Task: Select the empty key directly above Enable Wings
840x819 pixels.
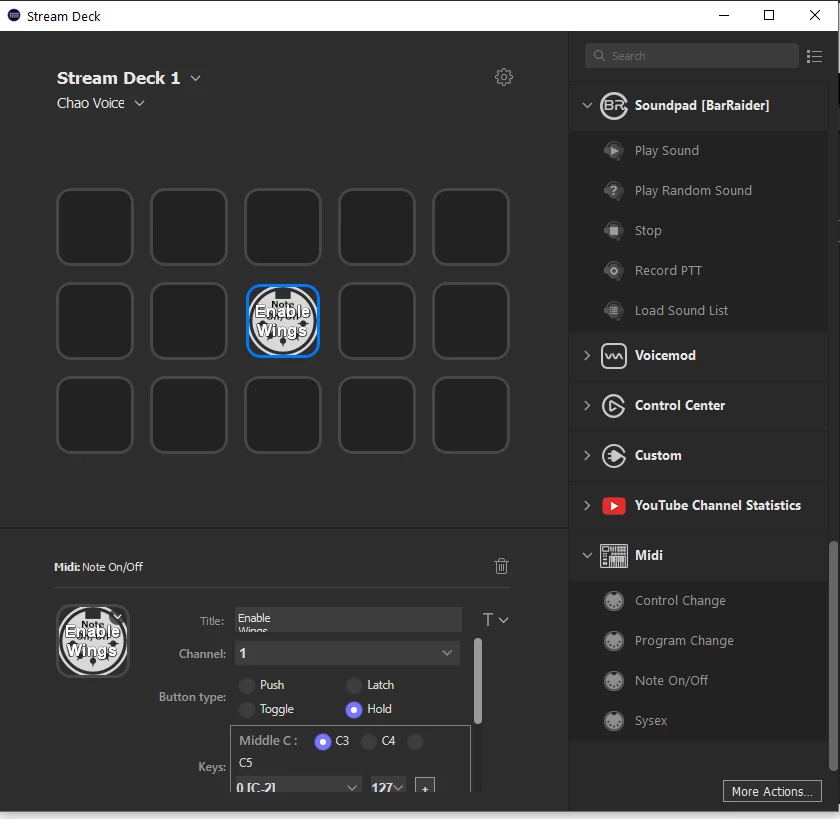Action: point(283,227)
